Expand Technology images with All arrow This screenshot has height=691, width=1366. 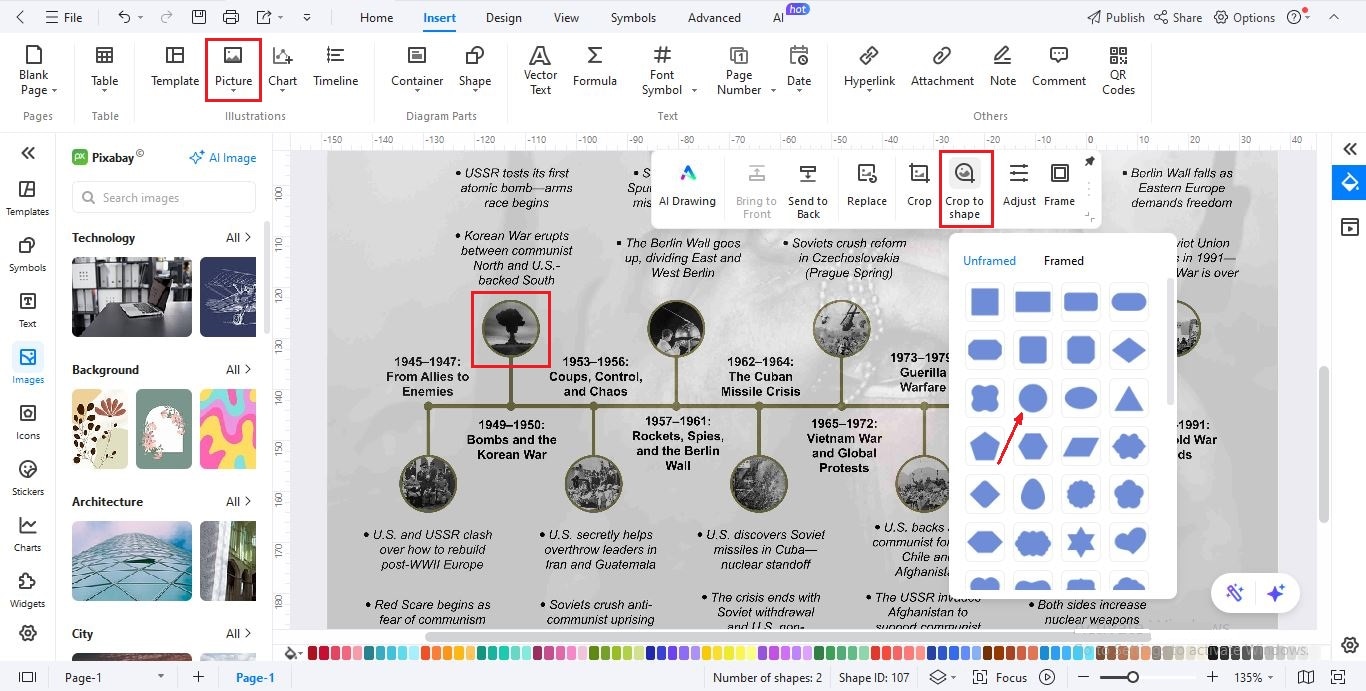pyautogui.click(x=238, y=238)
